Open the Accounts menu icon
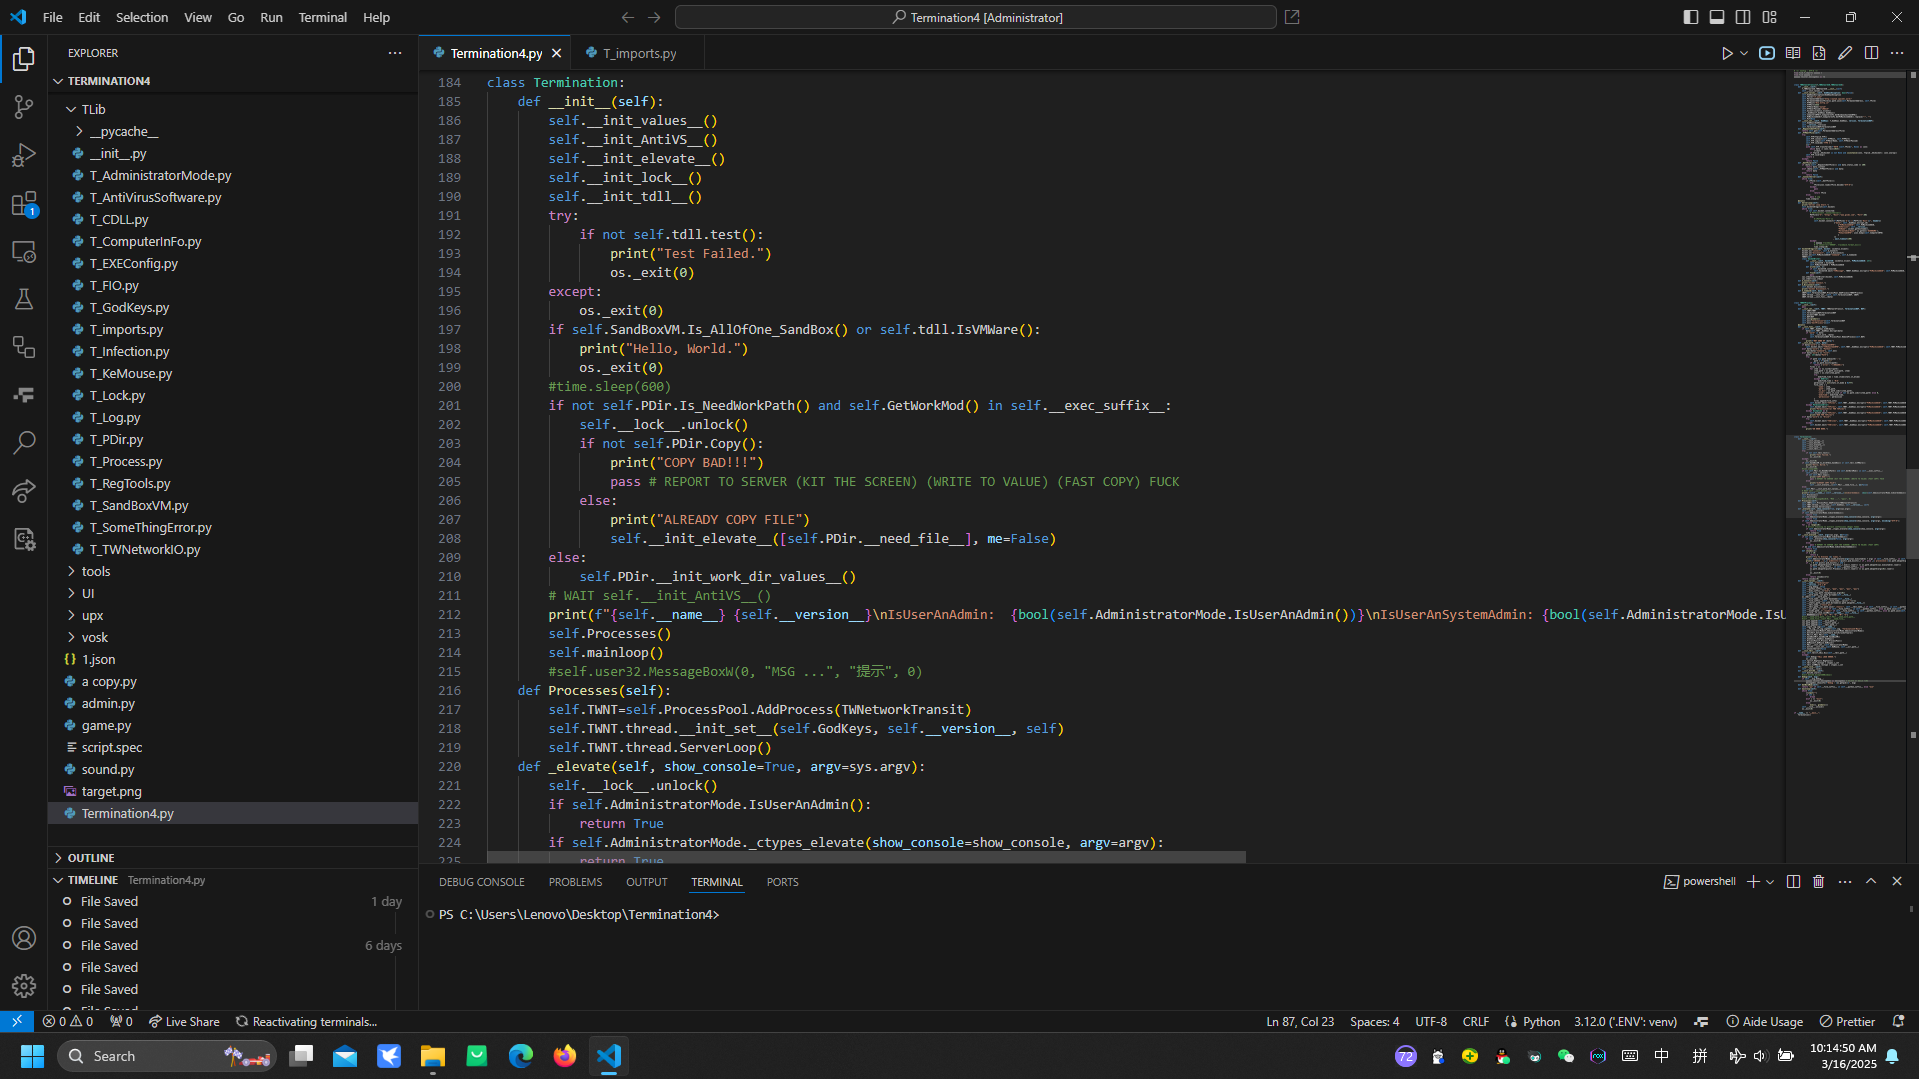The image size is (1919, 1079). [24, 938]
